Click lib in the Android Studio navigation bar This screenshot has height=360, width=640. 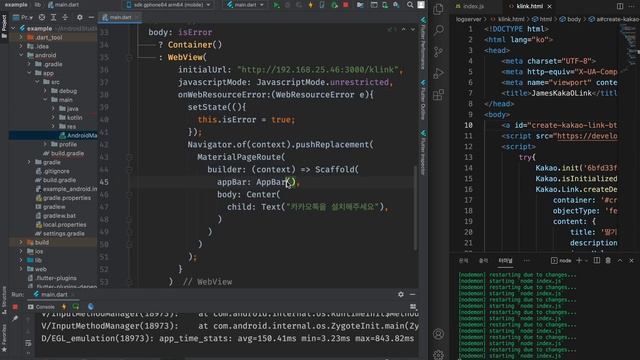click(38, 5)
